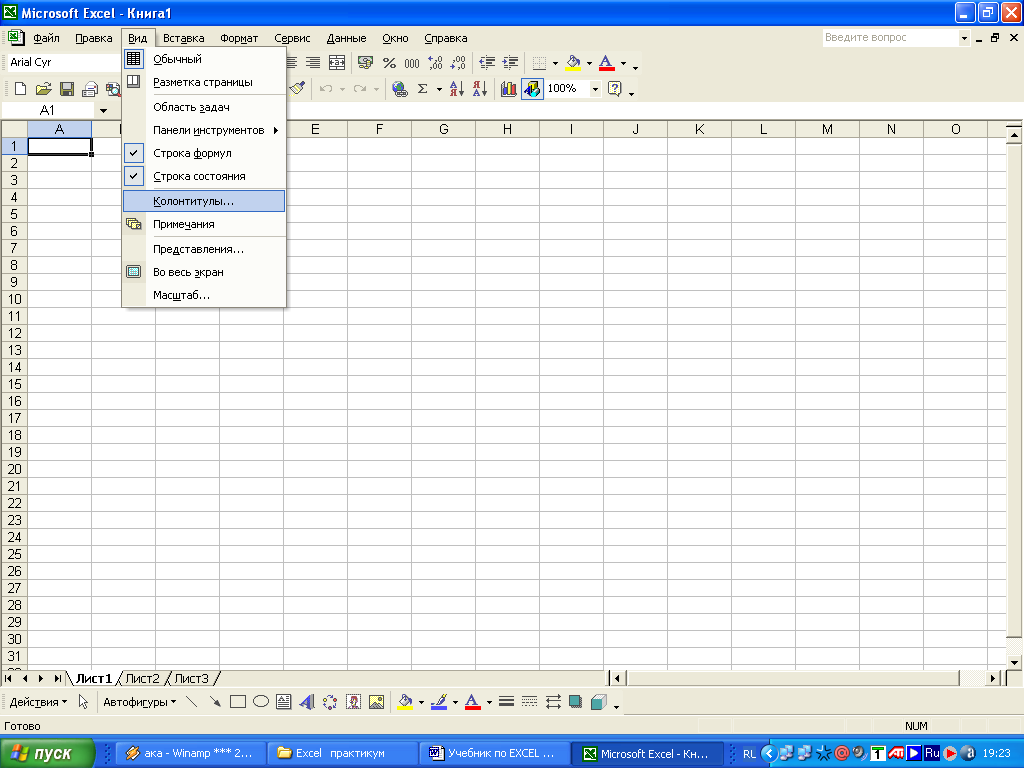Choose 3-D style icon on drawing toolbar
Viewport: 1024px width, 768px height.
point(598,702)
